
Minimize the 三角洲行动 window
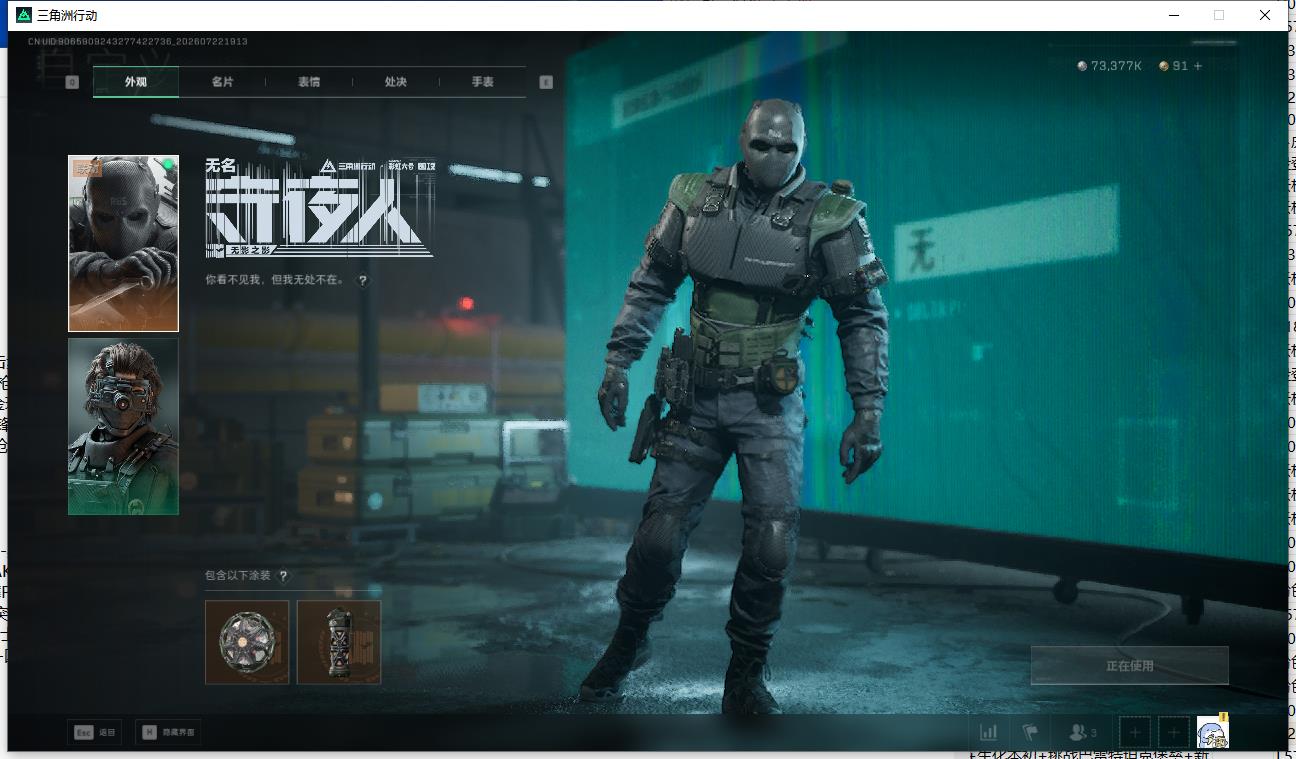(x=1175, y=15)
